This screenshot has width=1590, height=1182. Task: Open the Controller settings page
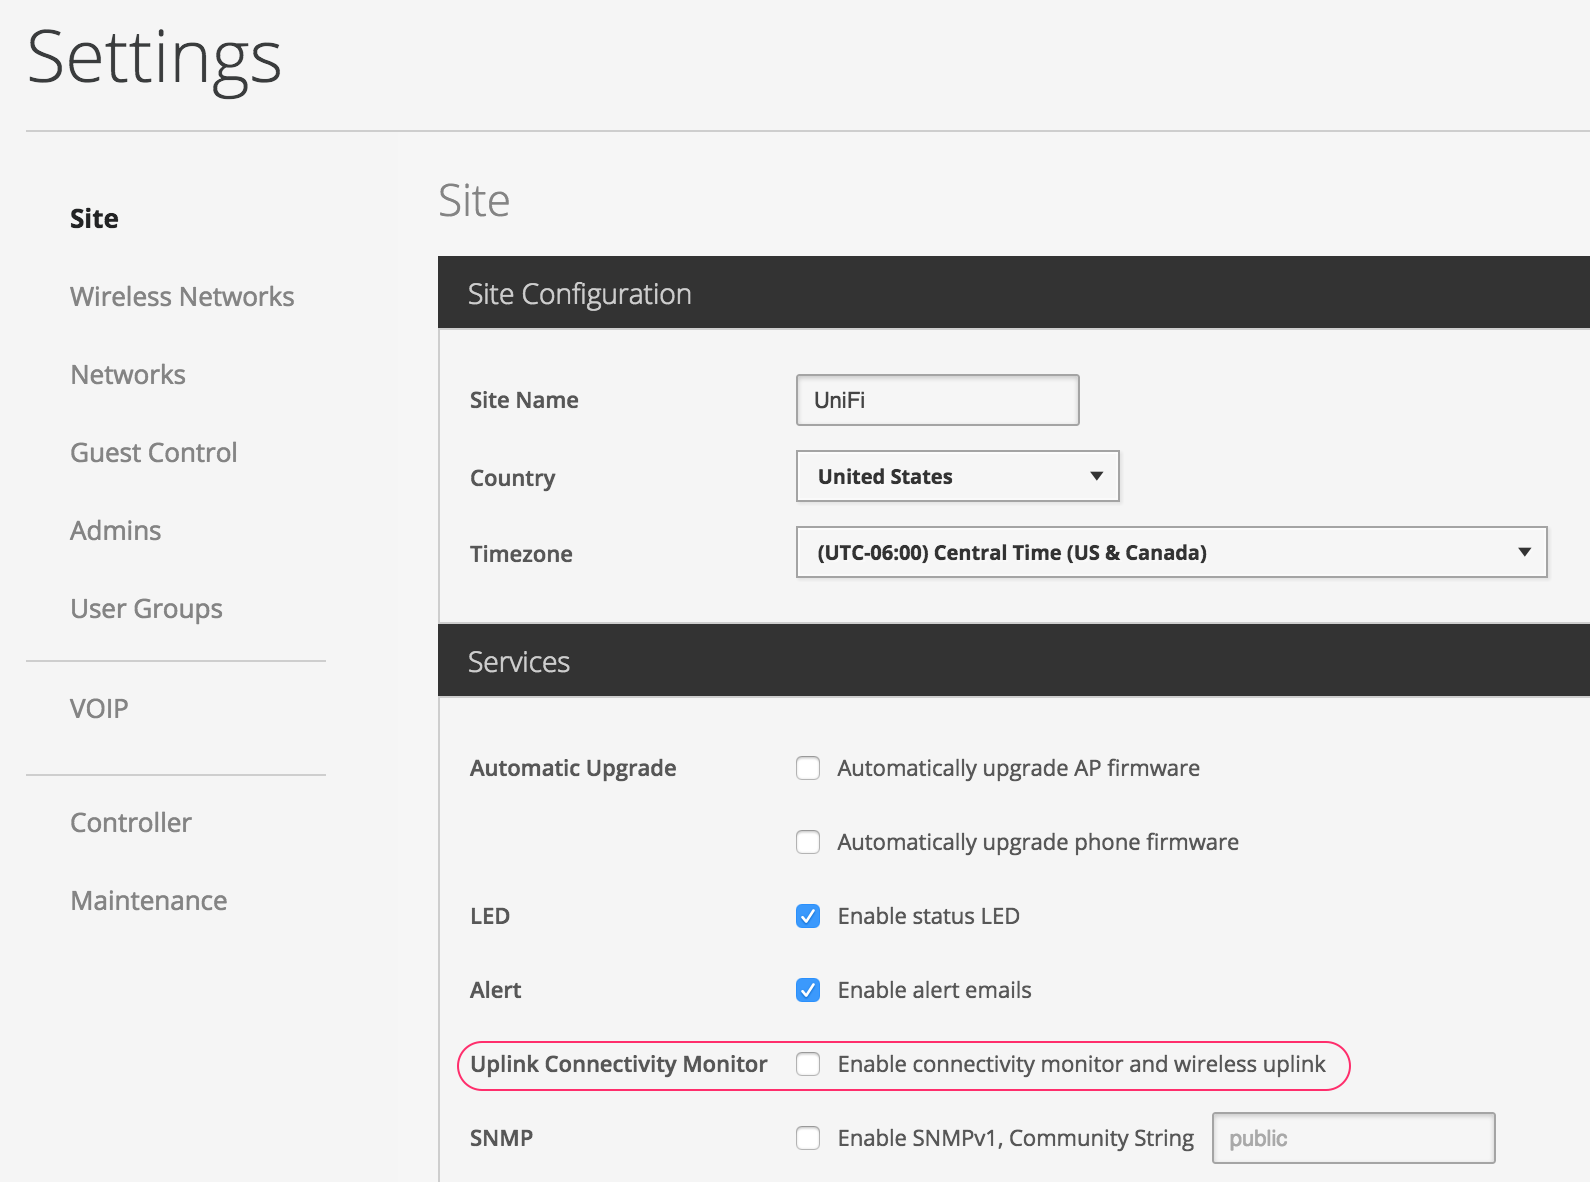pyautogui.click(x=130, y=823)
